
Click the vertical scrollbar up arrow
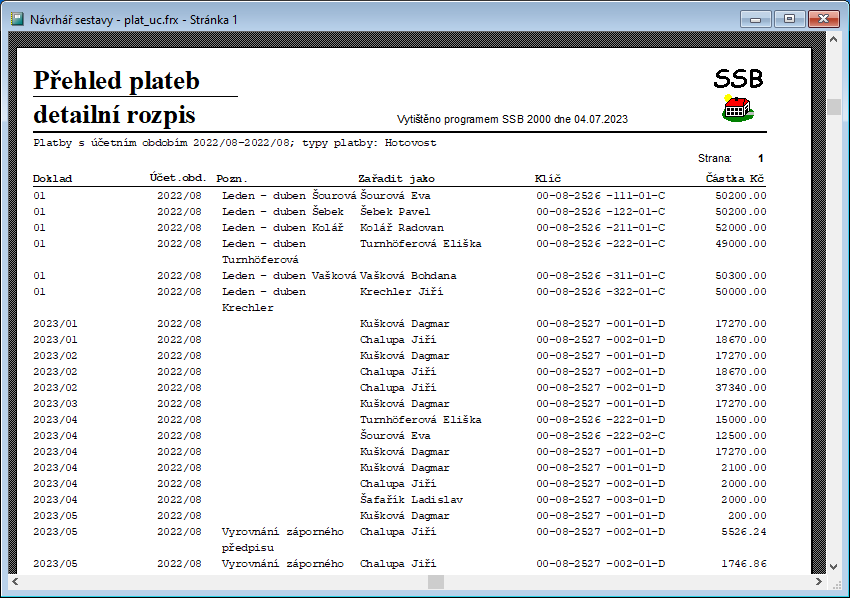click(x=833, y=40)
